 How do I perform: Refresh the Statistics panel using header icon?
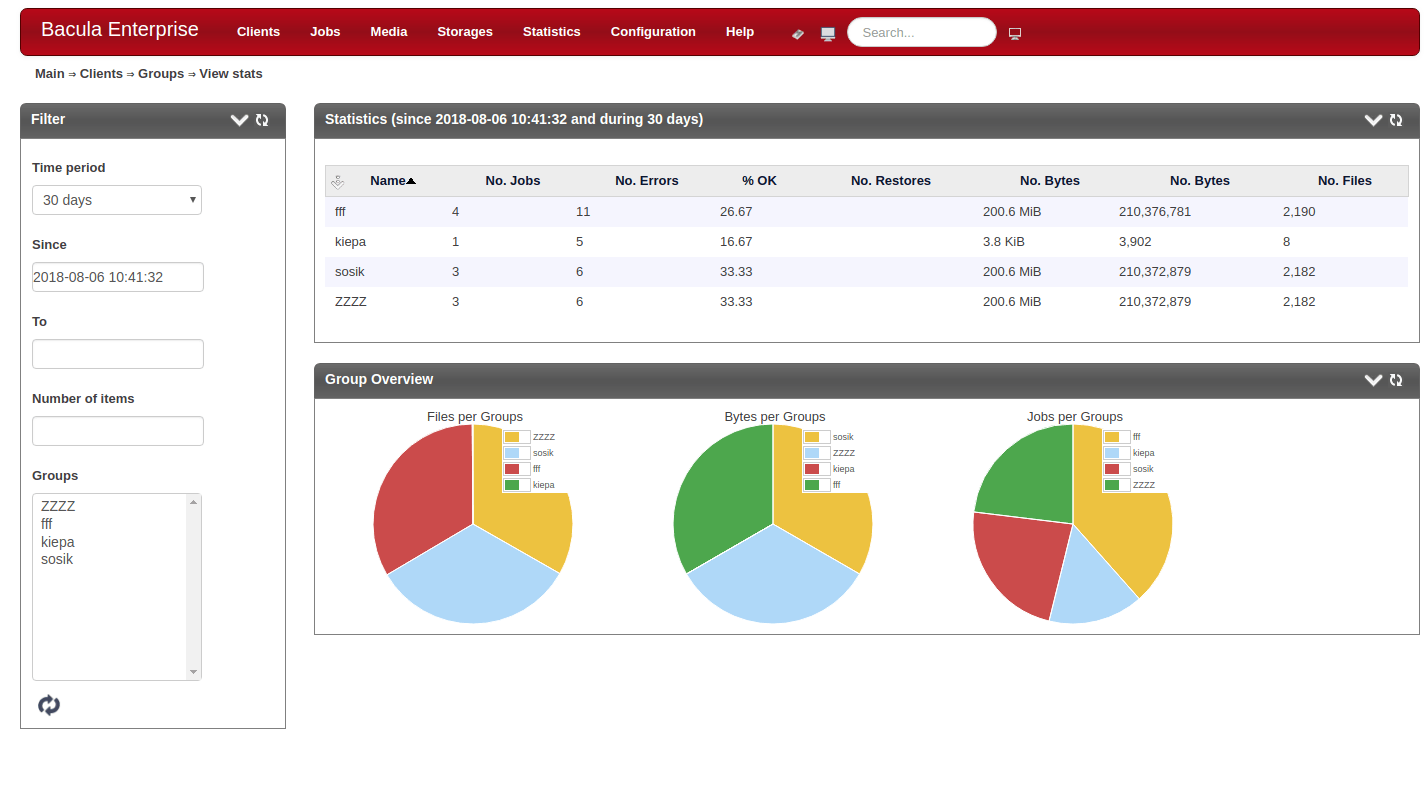(x=1396, y=120)
